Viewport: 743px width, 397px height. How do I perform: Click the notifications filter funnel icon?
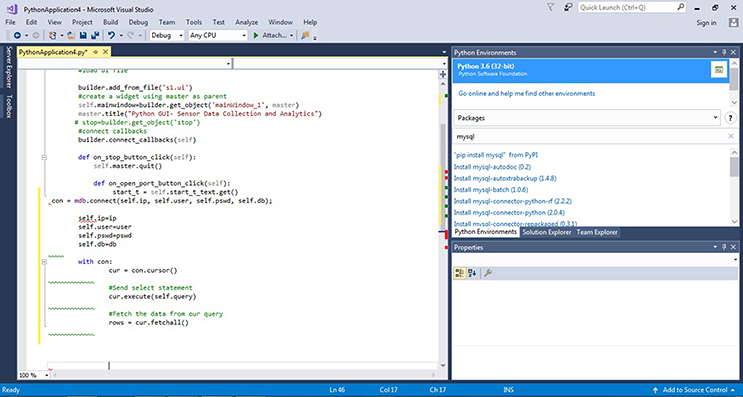pyautogui.click(x=550, y=7)
